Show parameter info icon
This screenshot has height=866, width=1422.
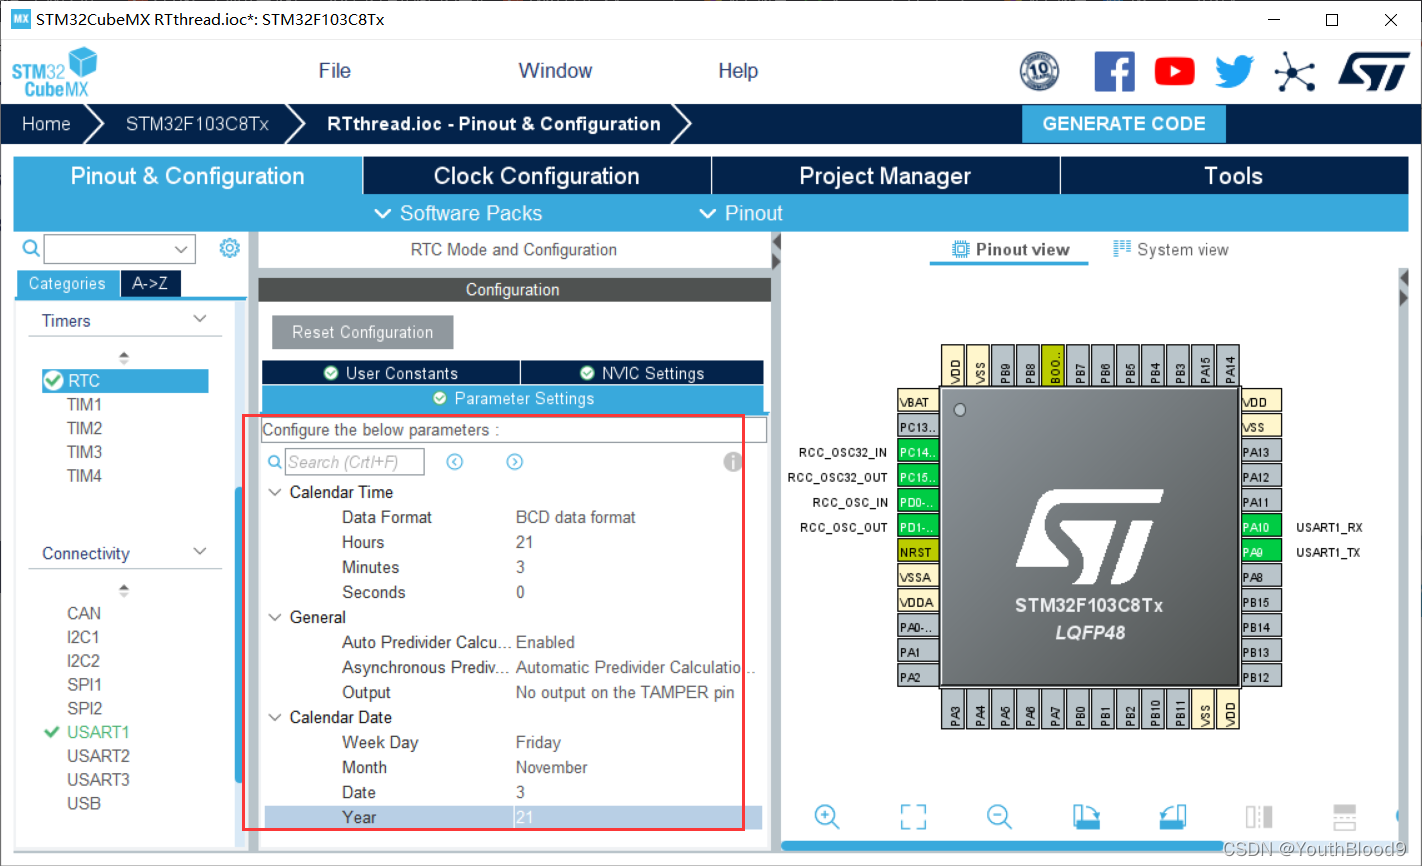[x=733, y=462]
